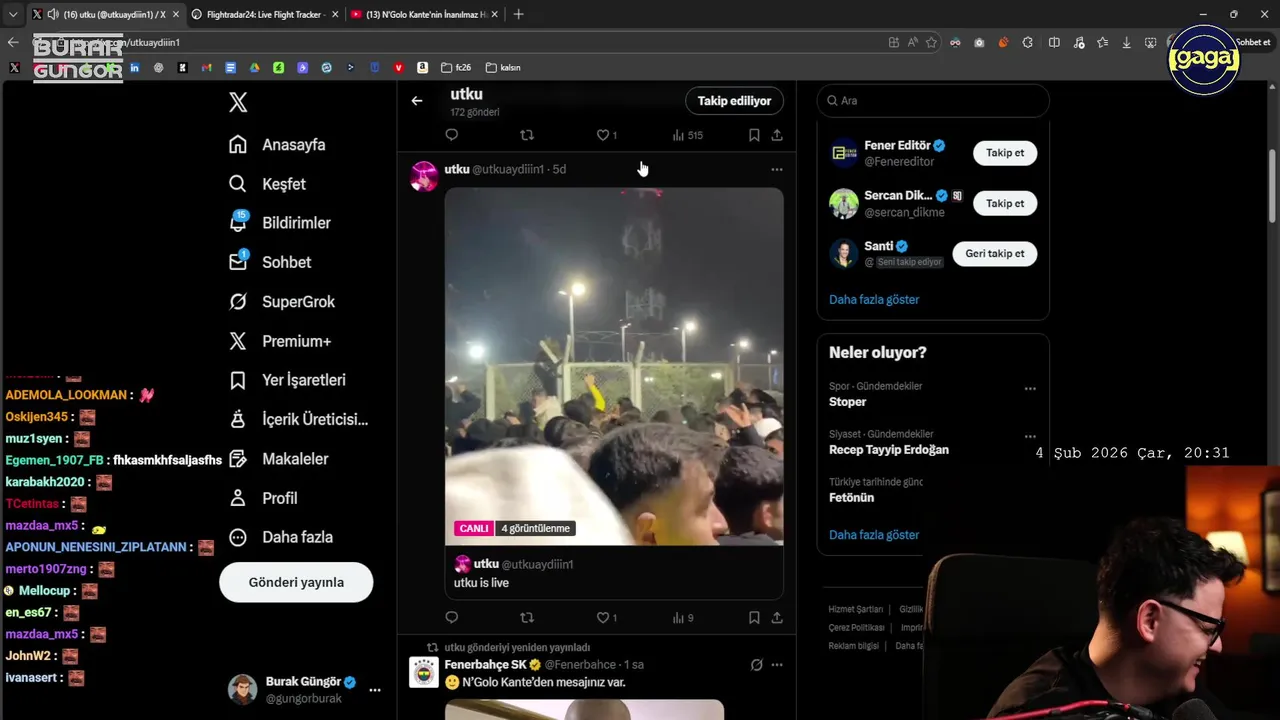Show more suggestions under who to follow
This screenshot has width=1280, height=720.
[x=874, y=300]
